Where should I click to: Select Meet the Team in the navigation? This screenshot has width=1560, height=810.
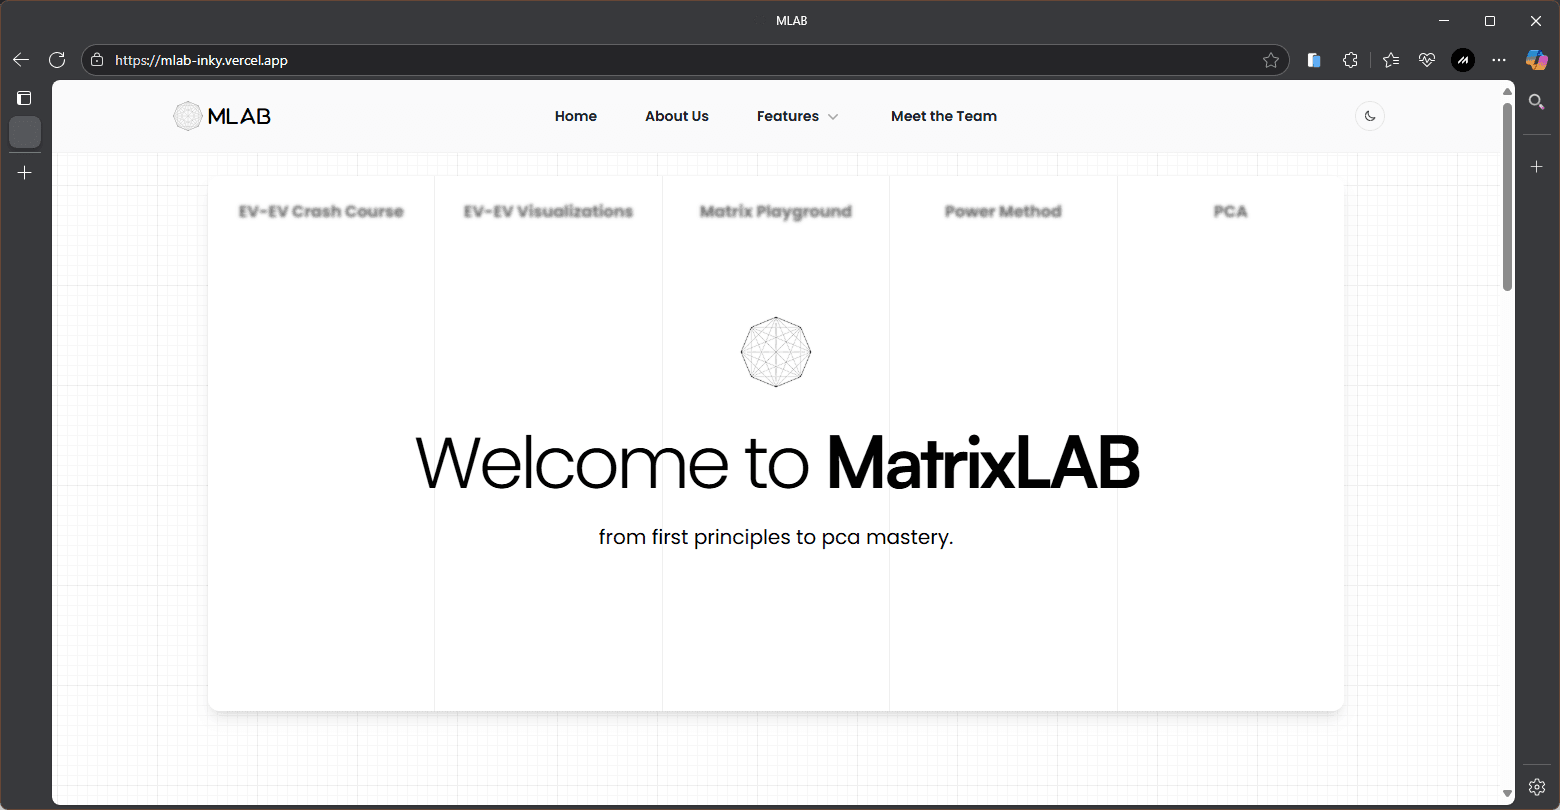click(943, 115)
